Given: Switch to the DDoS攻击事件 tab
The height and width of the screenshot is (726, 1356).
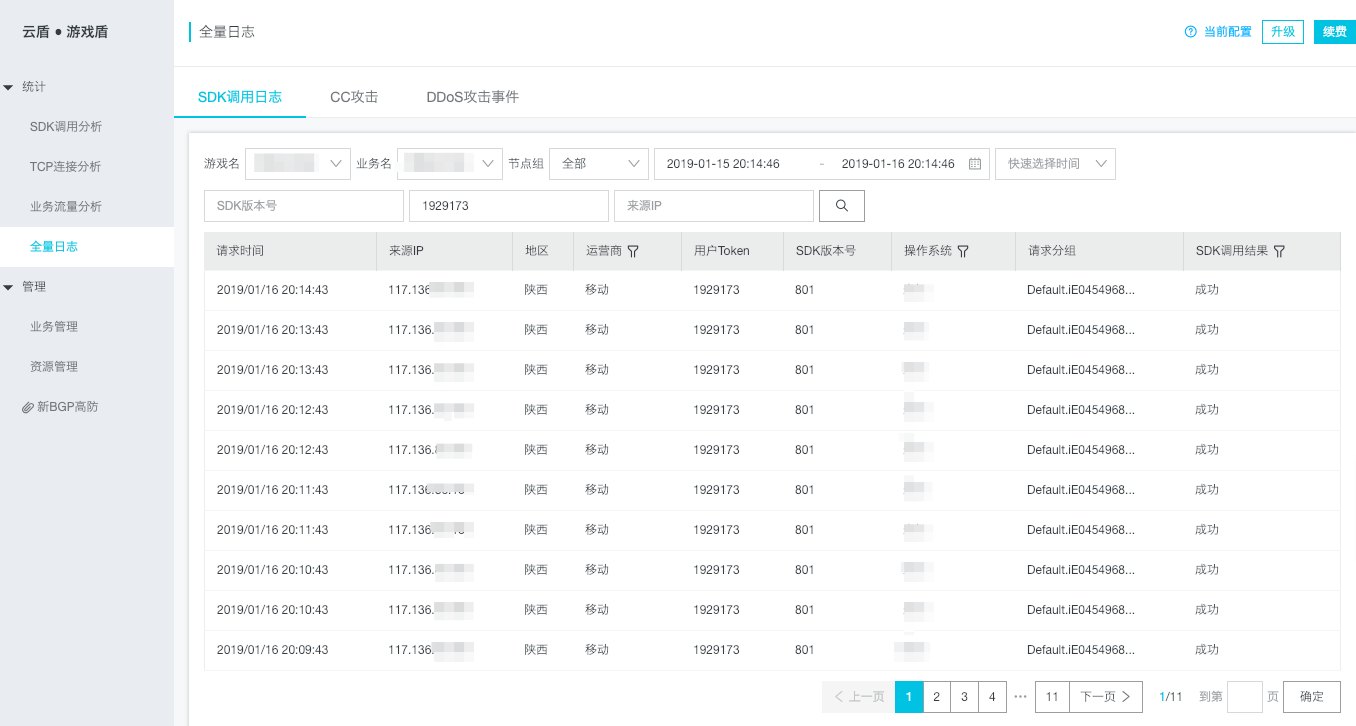Looking at the screenshot, I should coord(472,97).
